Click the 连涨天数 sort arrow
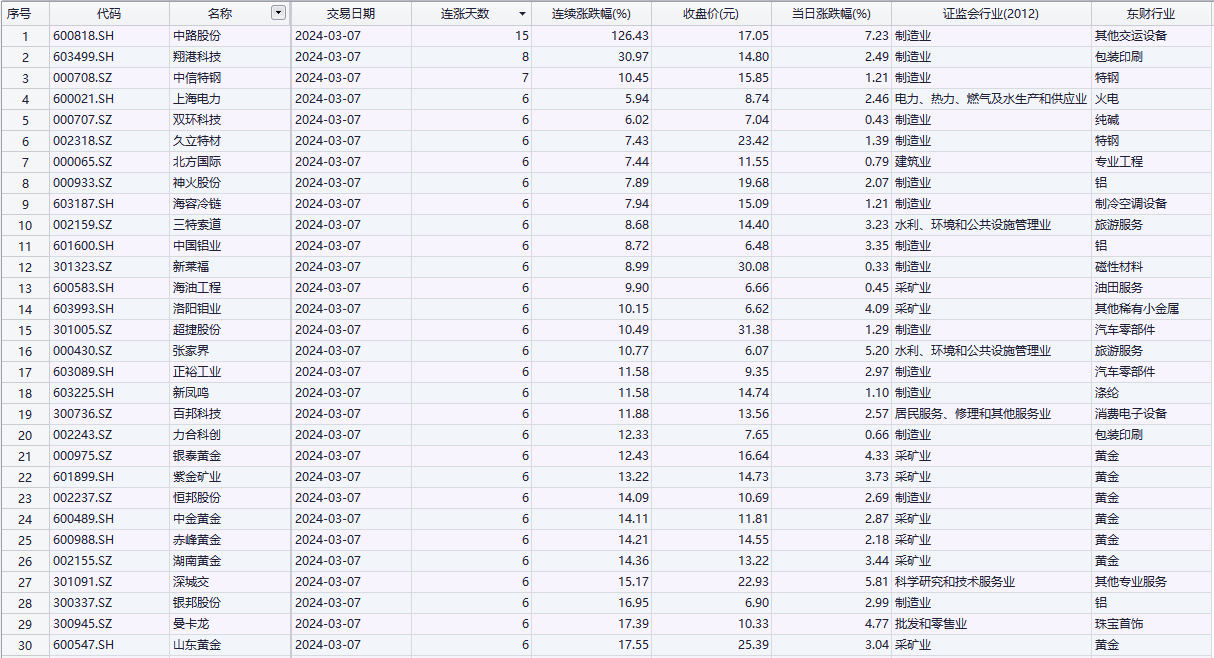1214x658 pixels. [521, 14]
